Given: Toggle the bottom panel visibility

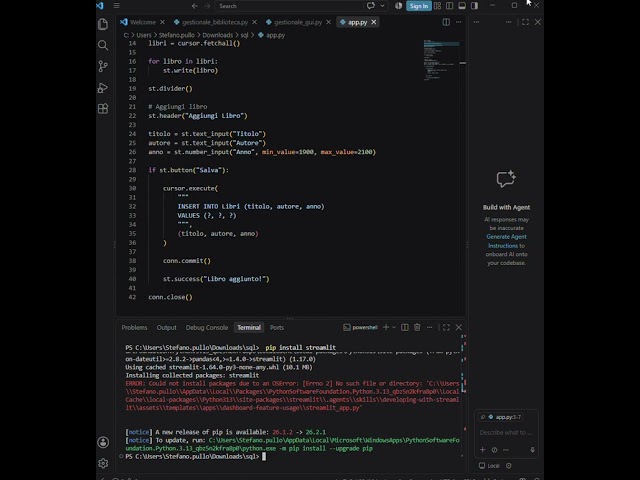Looking at the screenshot, I should [462, 6].
